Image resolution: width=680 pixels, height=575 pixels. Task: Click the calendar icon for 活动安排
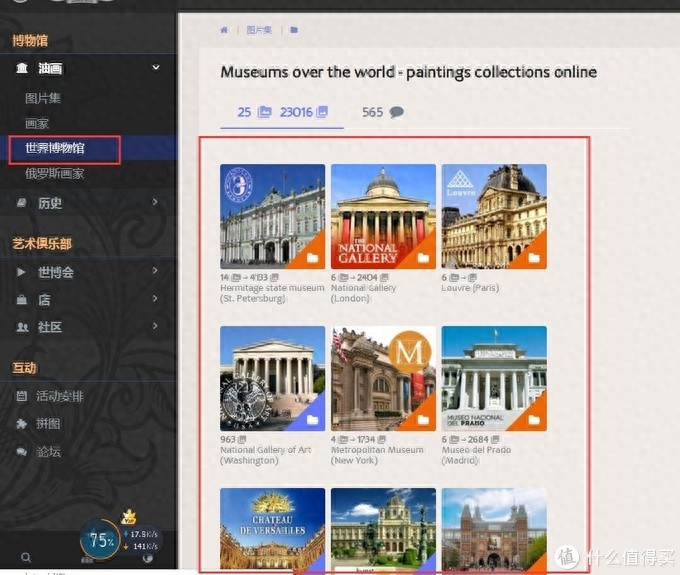(x=21, y=396)
